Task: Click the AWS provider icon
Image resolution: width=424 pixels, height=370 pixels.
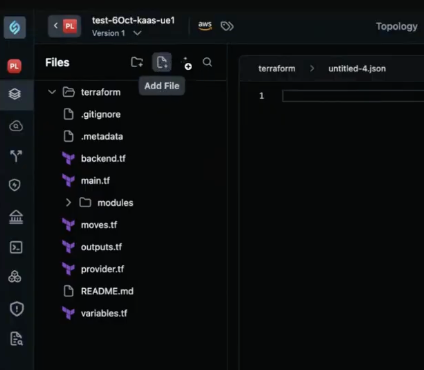Action: pyautogui.click(x=205, y=26)
